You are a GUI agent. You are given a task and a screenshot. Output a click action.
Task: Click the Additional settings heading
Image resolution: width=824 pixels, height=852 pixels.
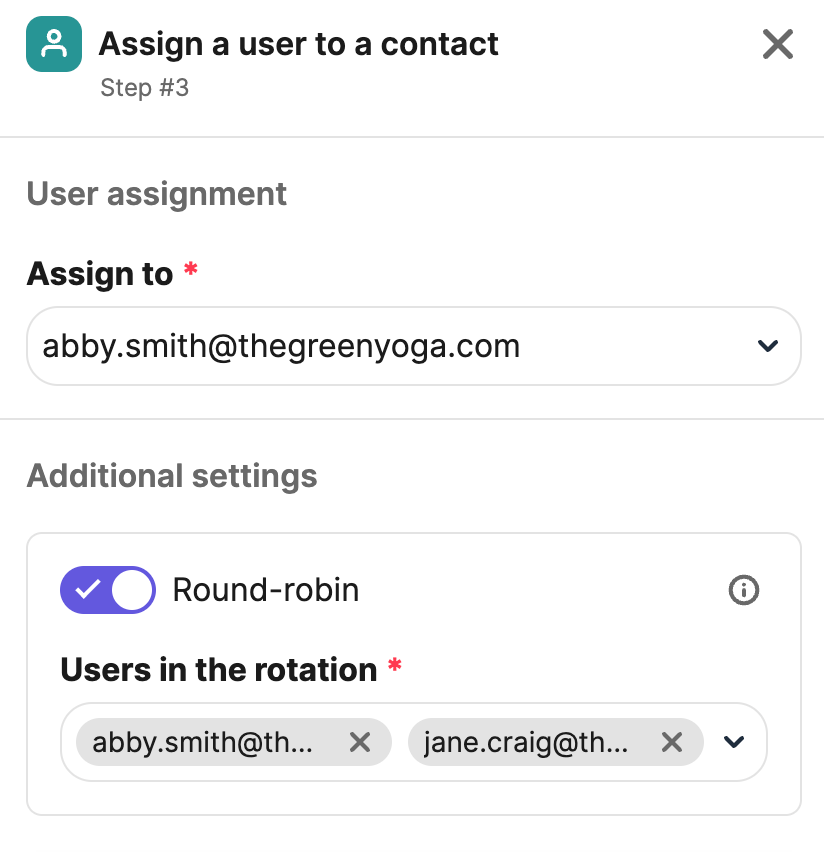172,476
